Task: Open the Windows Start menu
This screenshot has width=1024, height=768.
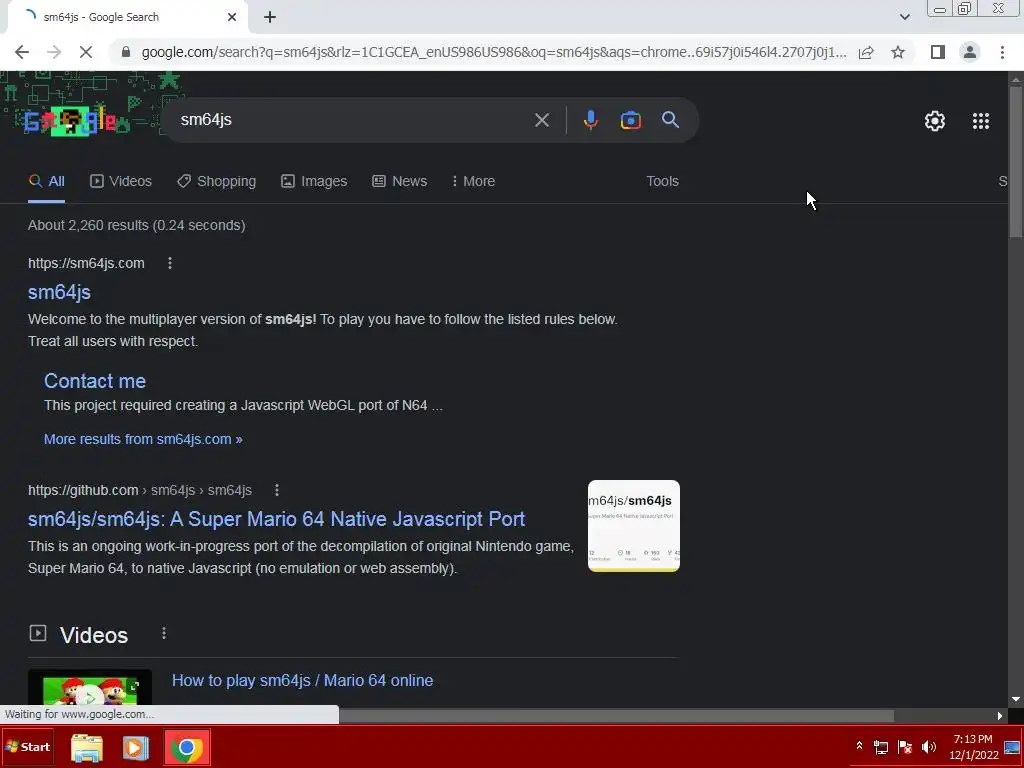Action: point(27,746)
